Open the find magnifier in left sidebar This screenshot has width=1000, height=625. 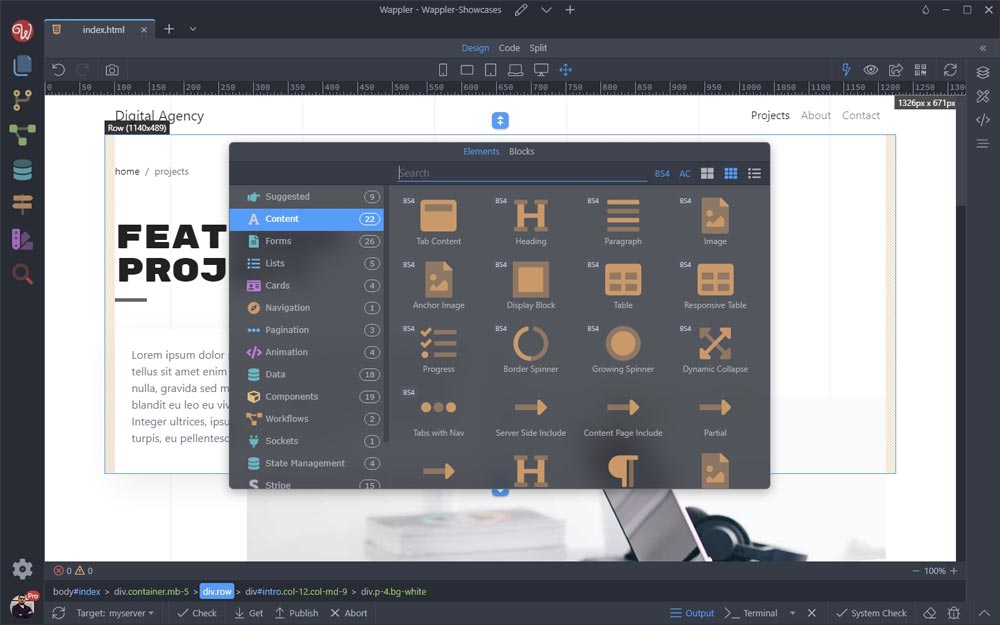[22, 274]
